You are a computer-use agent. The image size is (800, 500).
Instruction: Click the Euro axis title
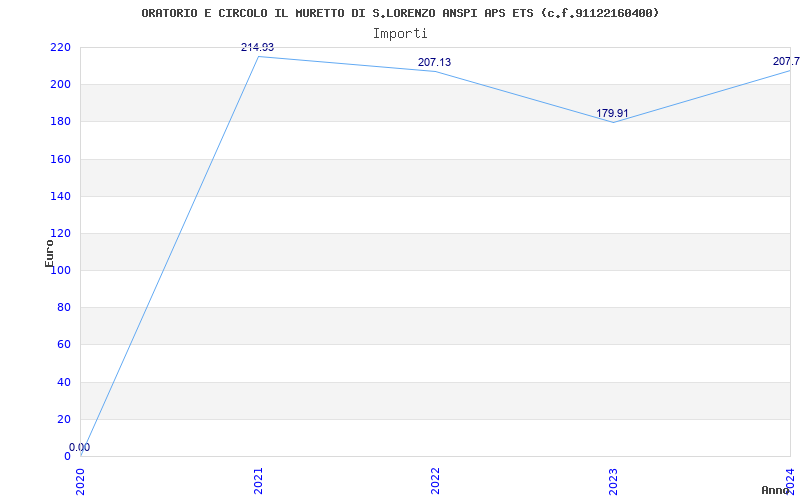(49, 254)
